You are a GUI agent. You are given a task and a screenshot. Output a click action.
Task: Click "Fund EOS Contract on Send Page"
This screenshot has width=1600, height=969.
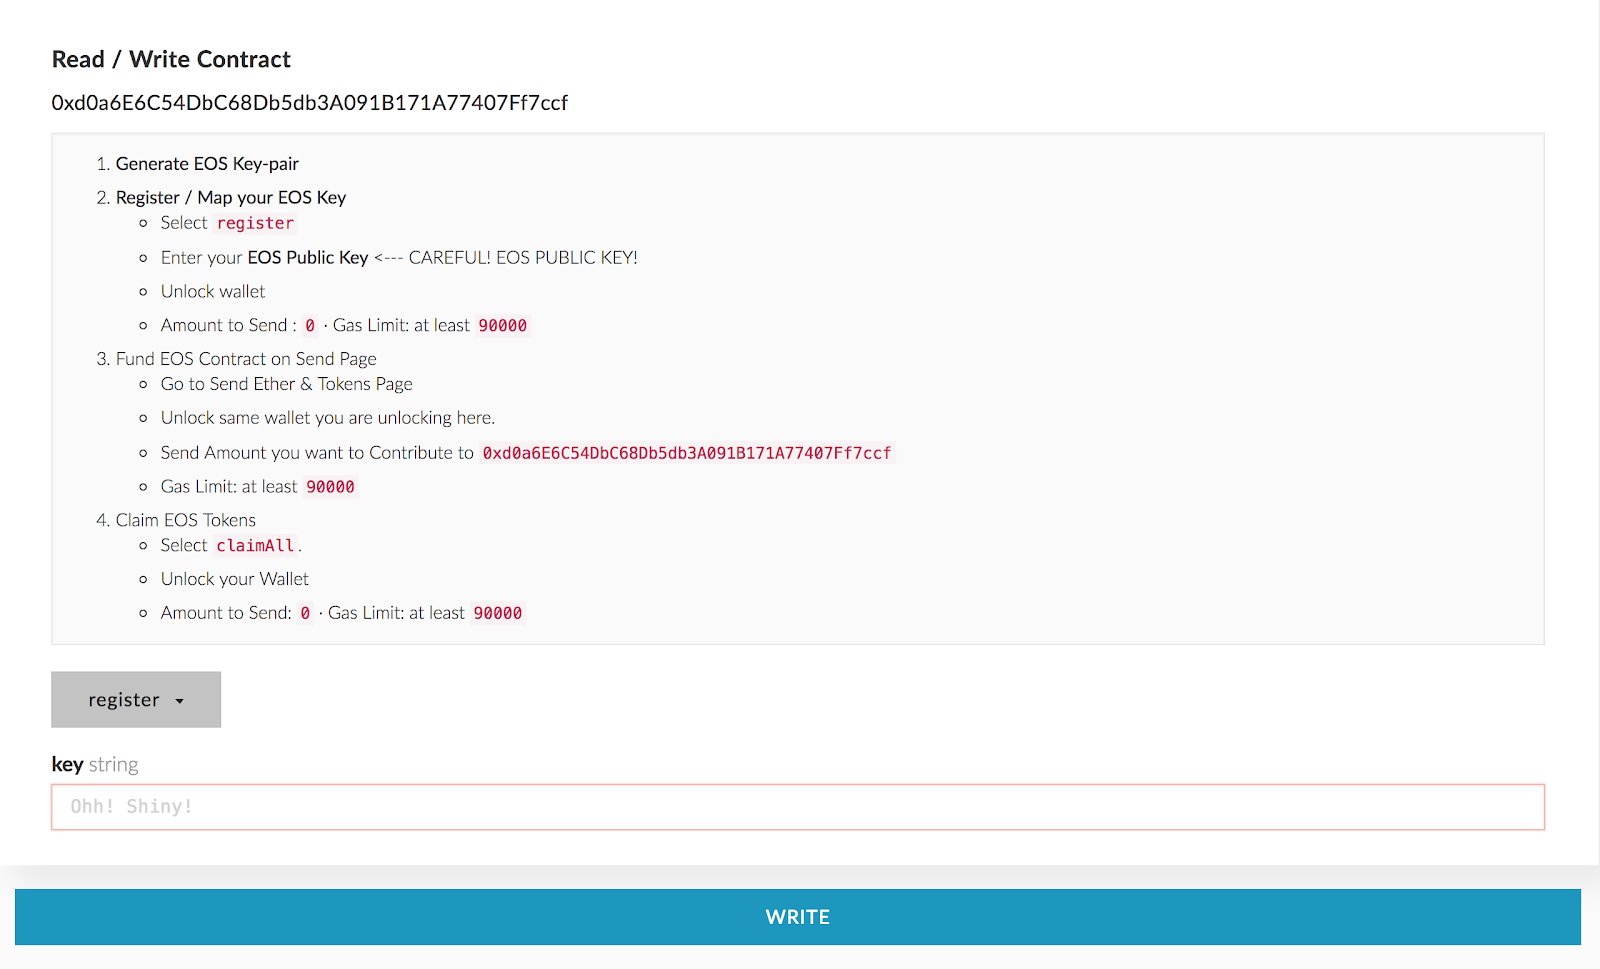[246, 359]
